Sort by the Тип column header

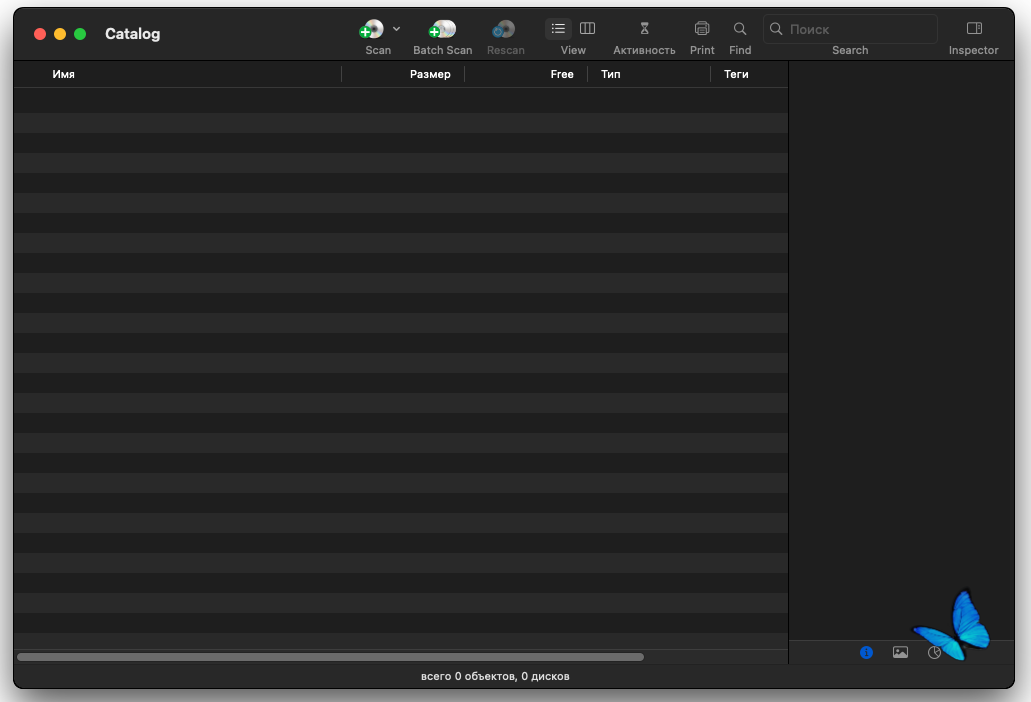click(x=610, y=74)
